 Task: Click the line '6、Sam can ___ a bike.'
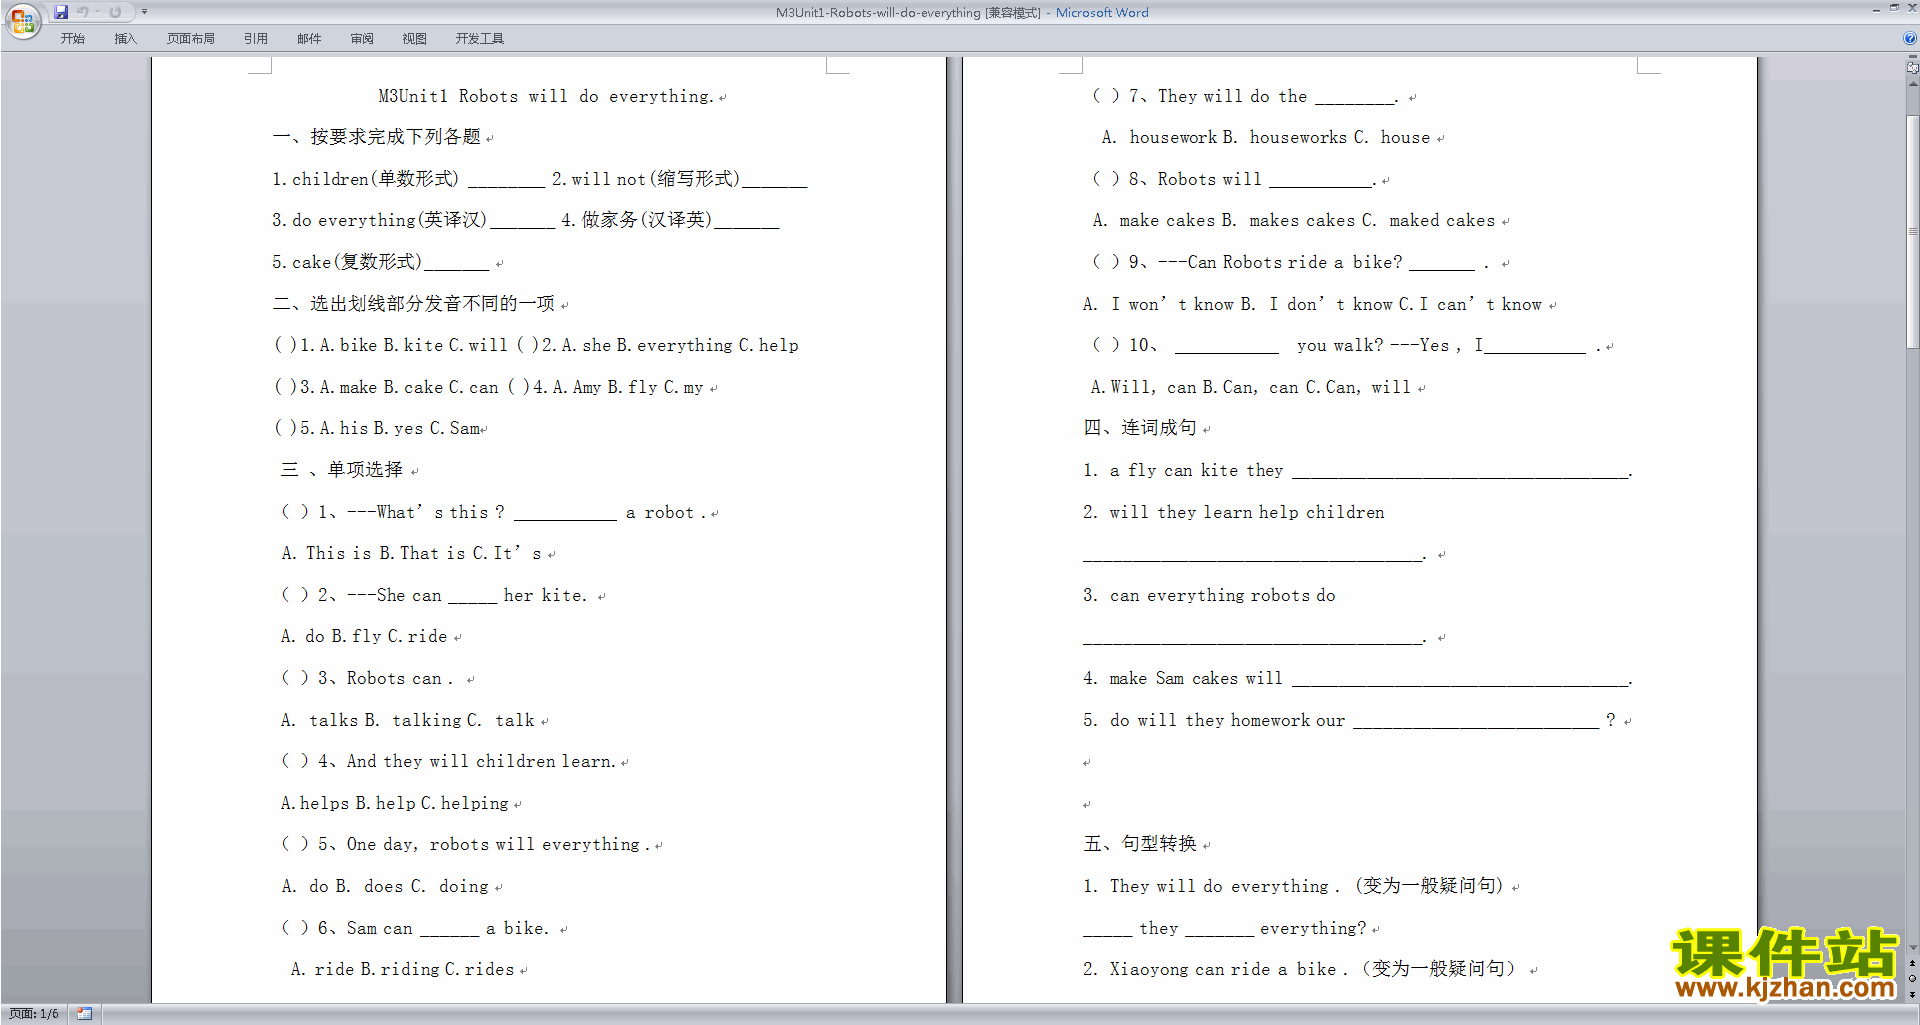tap(415, 928)
